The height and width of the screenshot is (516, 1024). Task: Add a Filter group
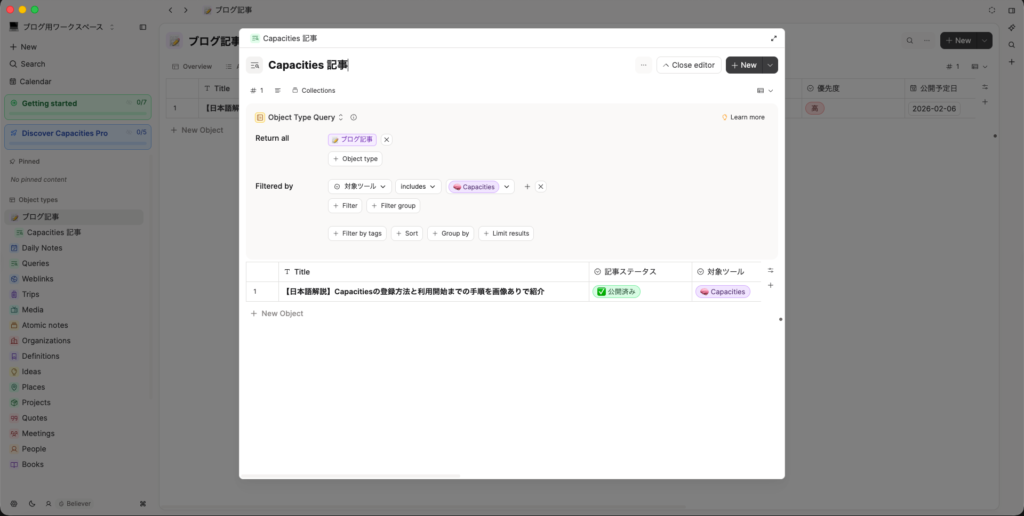(393, 206)
